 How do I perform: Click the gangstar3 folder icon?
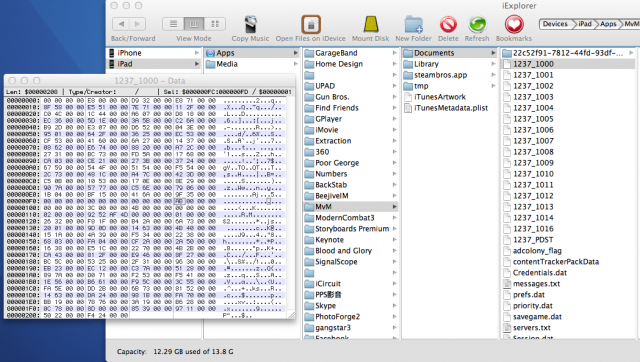click(x=309, y=328)
